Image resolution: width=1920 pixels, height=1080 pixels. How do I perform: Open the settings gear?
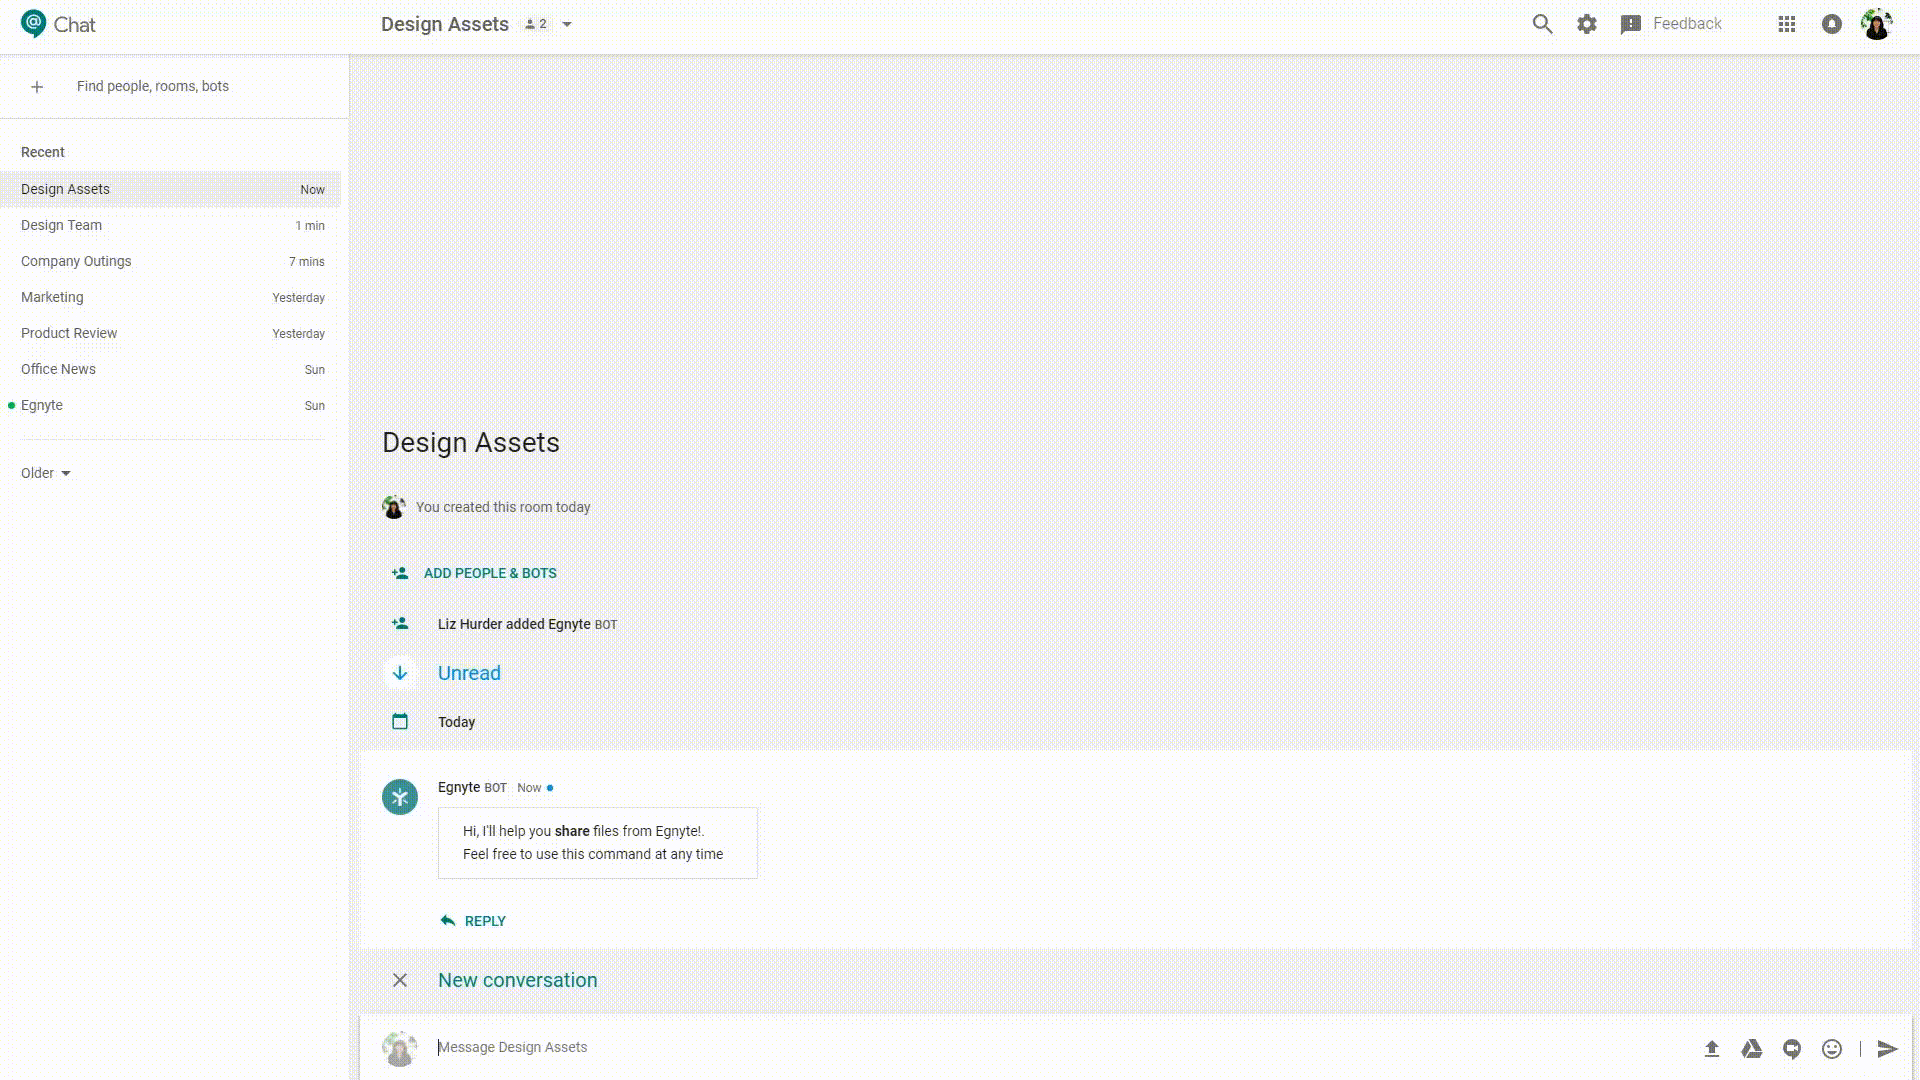pyautogui.click(x=1587, y=24)
